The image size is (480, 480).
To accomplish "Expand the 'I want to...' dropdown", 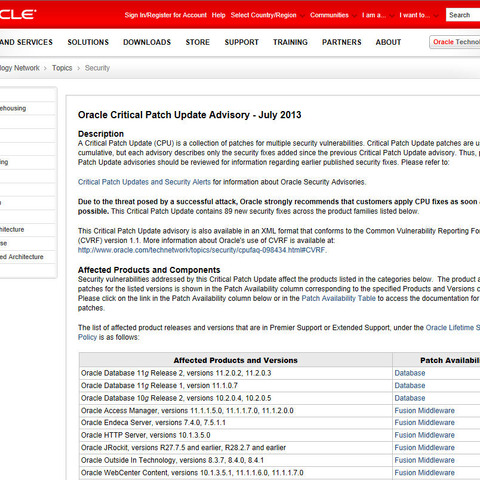I will (x=418, y=15).
